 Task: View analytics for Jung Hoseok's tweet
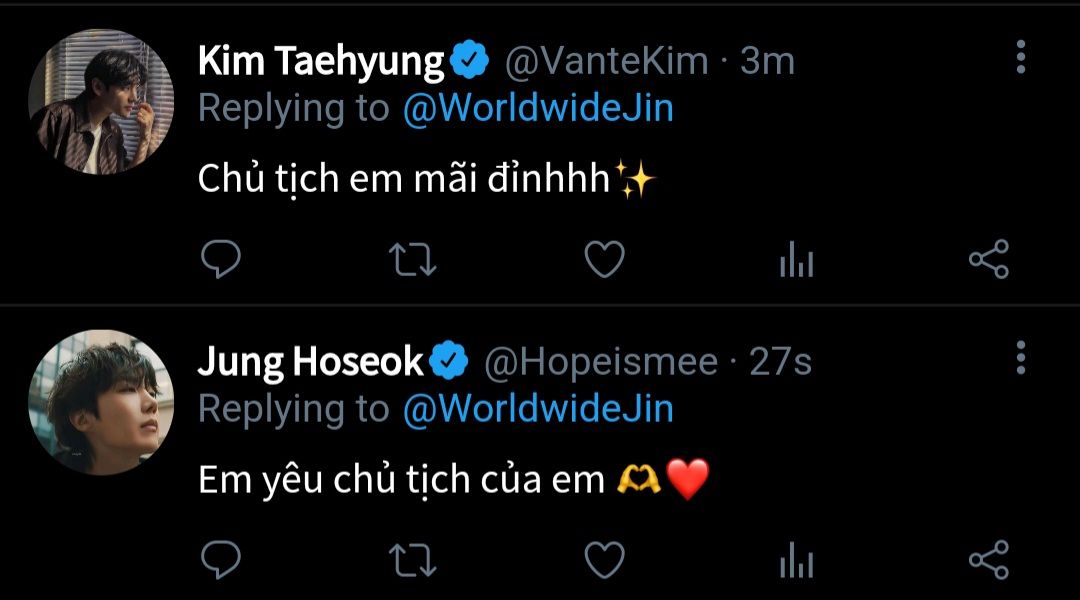[796, 559]
